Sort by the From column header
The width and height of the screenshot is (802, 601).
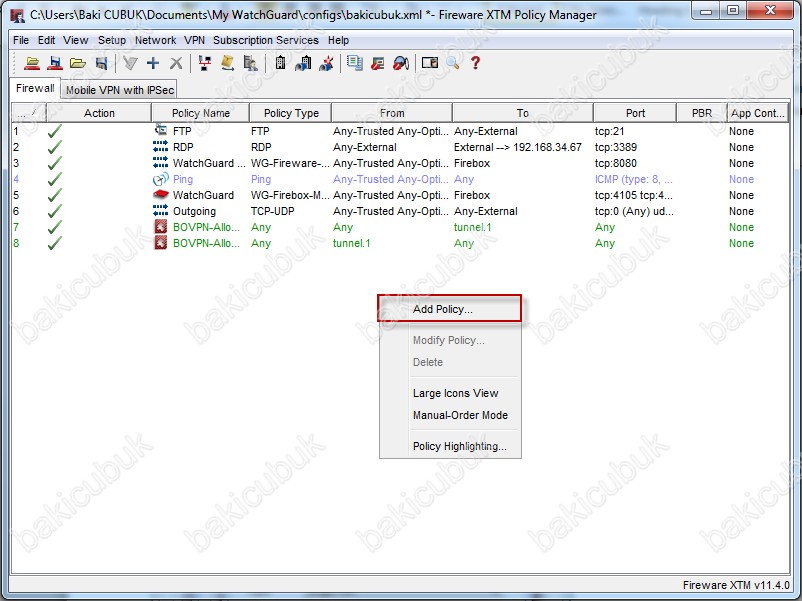(x=392, y=113)
